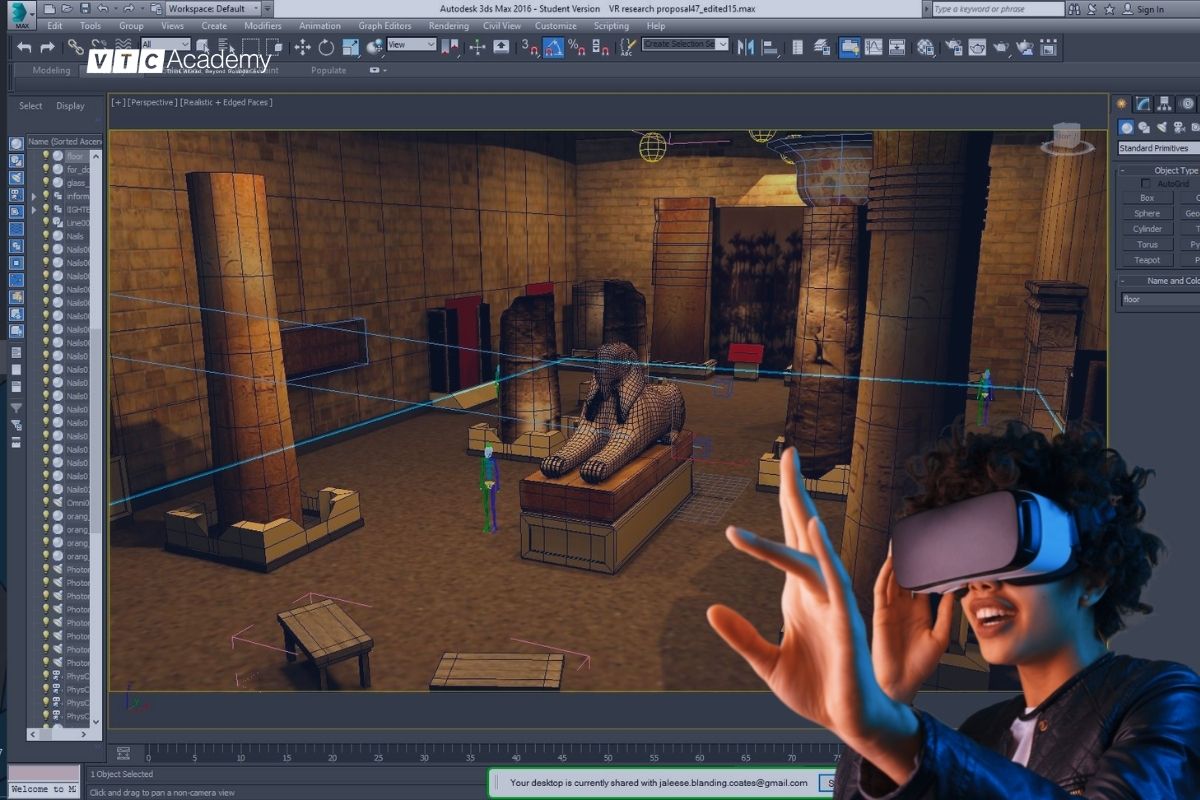The width and height of the screenshot is (1200, 800).
Task: Click the Cameras creation icon
Action: [x=1177, y=127]
